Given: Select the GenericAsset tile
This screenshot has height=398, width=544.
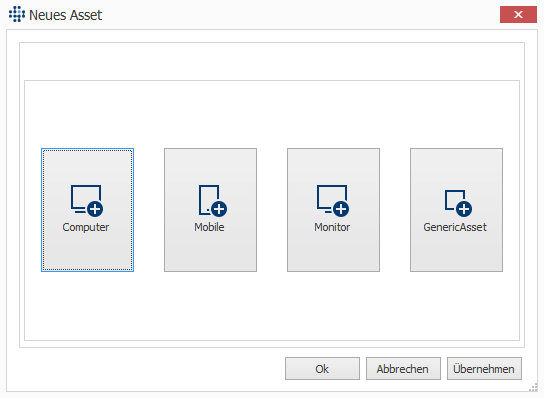Looking at the screenshot, I should 456,210.
